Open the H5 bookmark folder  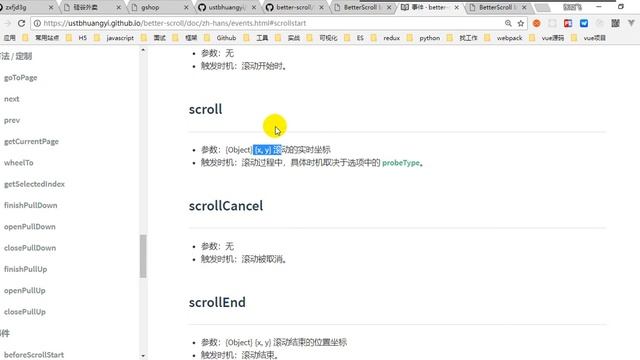pyautogui.click(x=78, y=38)
